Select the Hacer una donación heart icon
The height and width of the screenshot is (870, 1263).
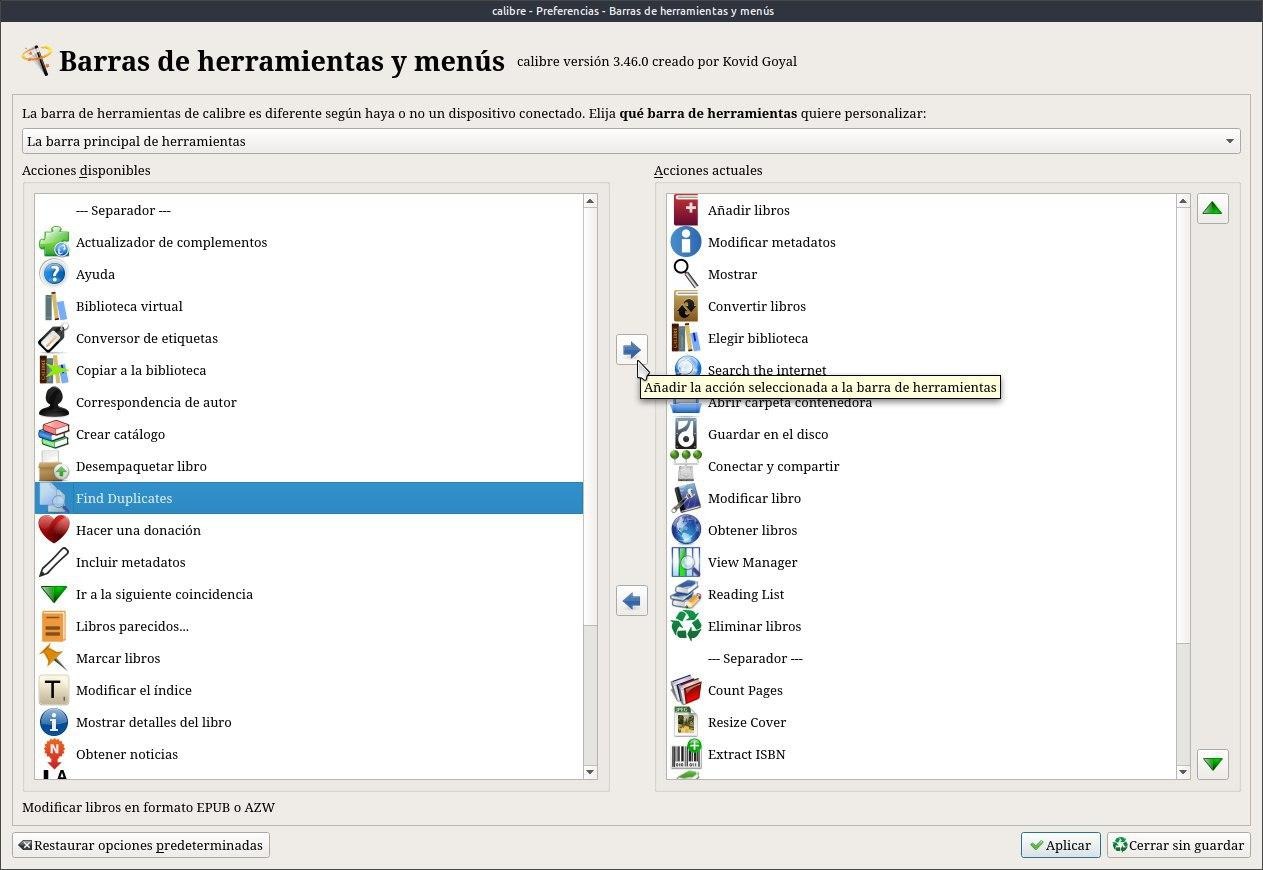click(54, 530)
